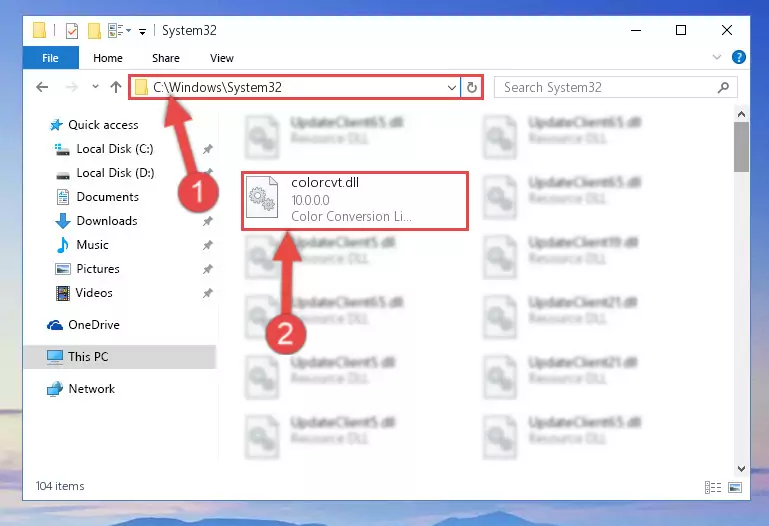Screen dimensions: 769x526
Task: Open the File ribbon tab
Action: [x=51, y=58]
